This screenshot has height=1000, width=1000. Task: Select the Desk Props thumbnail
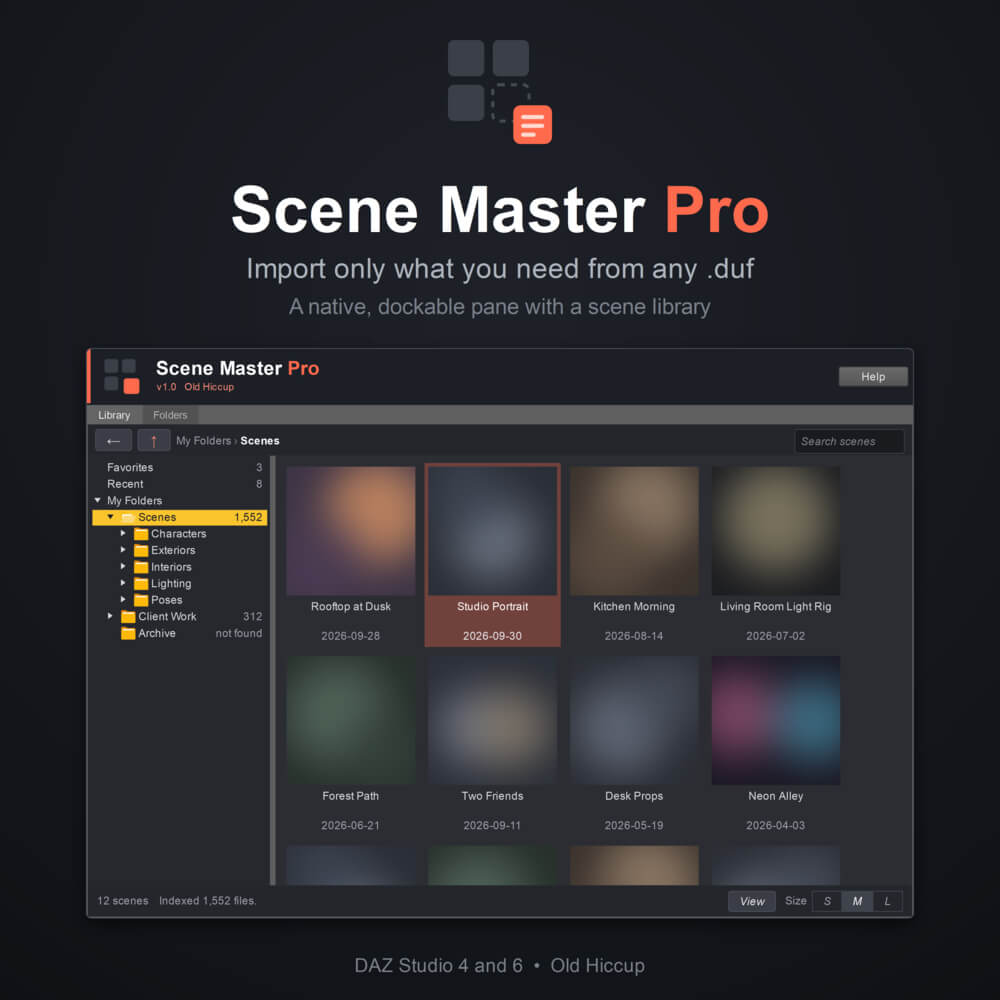(634, 720)
